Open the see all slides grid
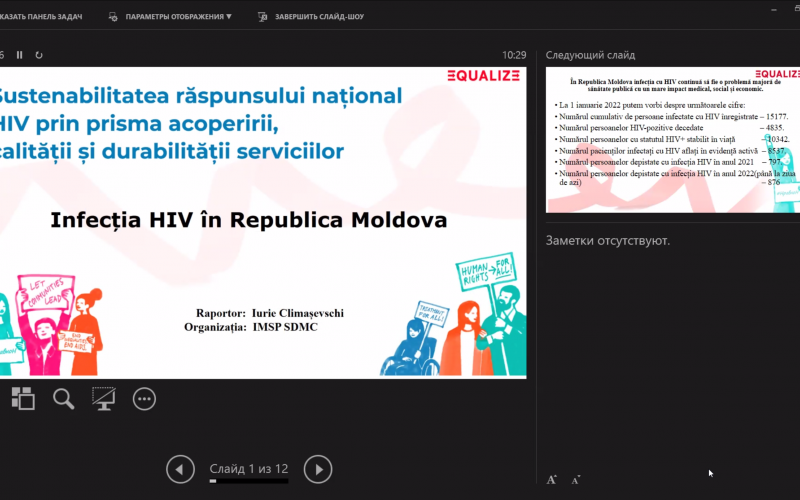The width and height of the screenshot is (800, 500). pyautogui.click(x=23, y=399)
